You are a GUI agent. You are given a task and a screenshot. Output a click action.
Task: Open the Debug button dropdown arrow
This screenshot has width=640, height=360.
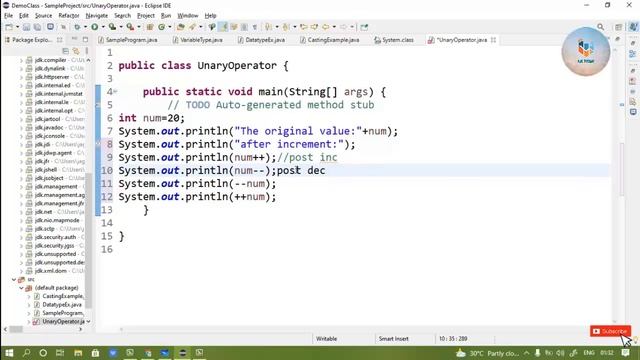pos(85,27)
